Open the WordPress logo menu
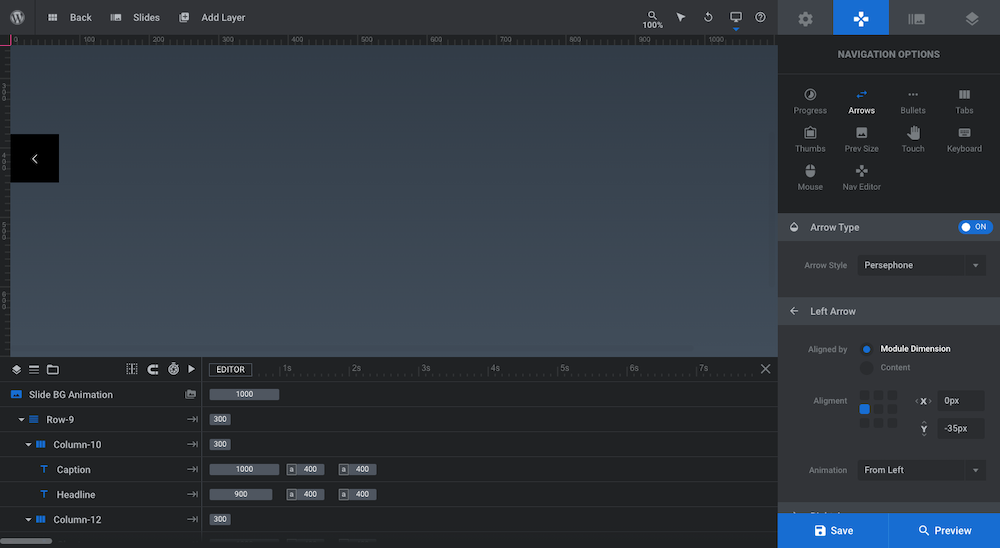Screen dimensions: 1000x548 tap(17, 17)
